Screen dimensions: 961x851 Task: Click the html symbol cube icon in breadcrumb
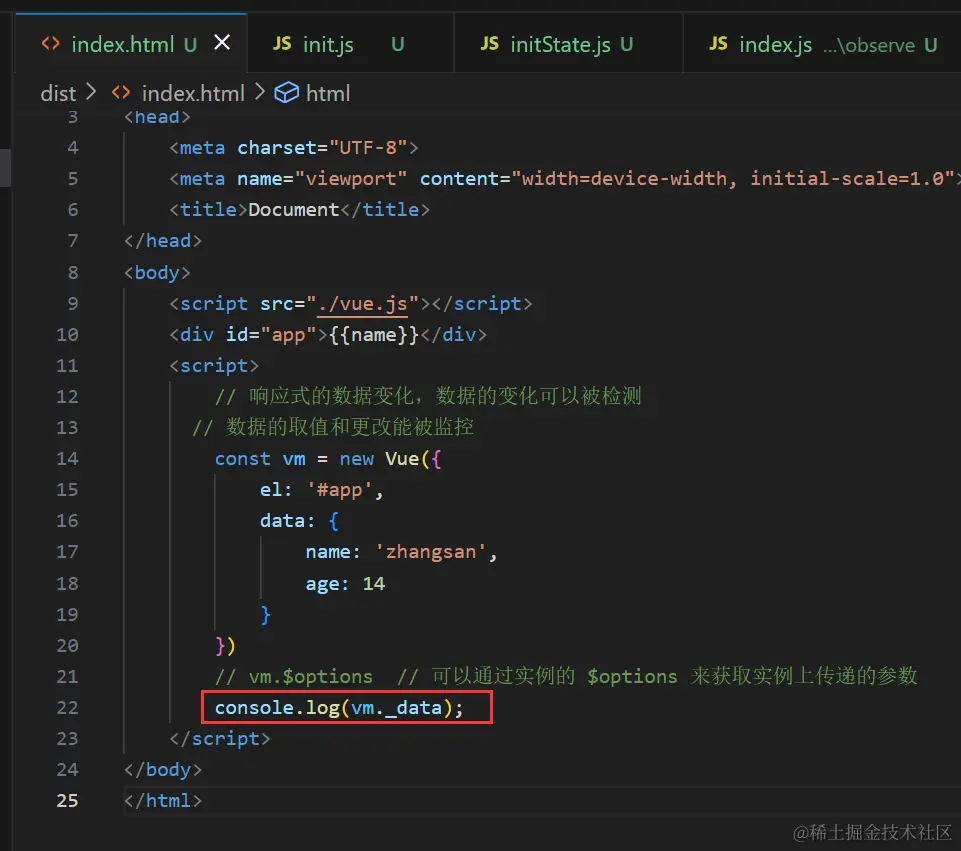tap(286, 93)
